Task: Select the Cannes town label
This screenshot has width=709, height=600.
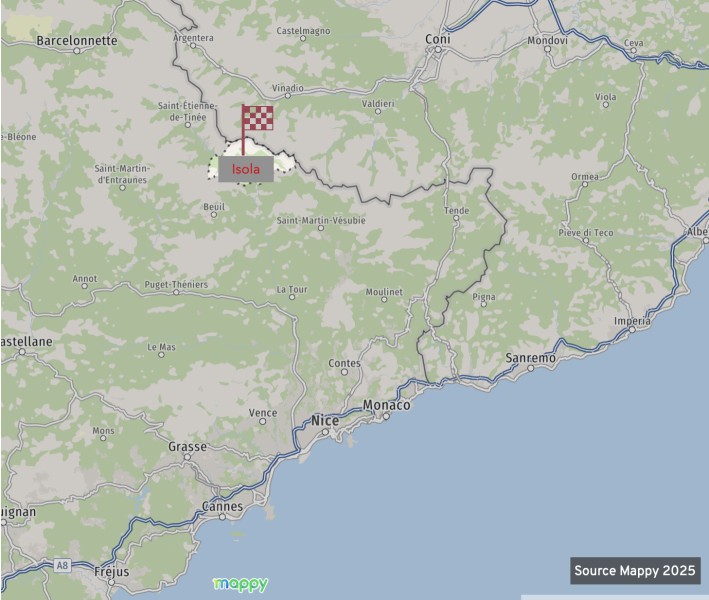Action: [x=222, y=506]
